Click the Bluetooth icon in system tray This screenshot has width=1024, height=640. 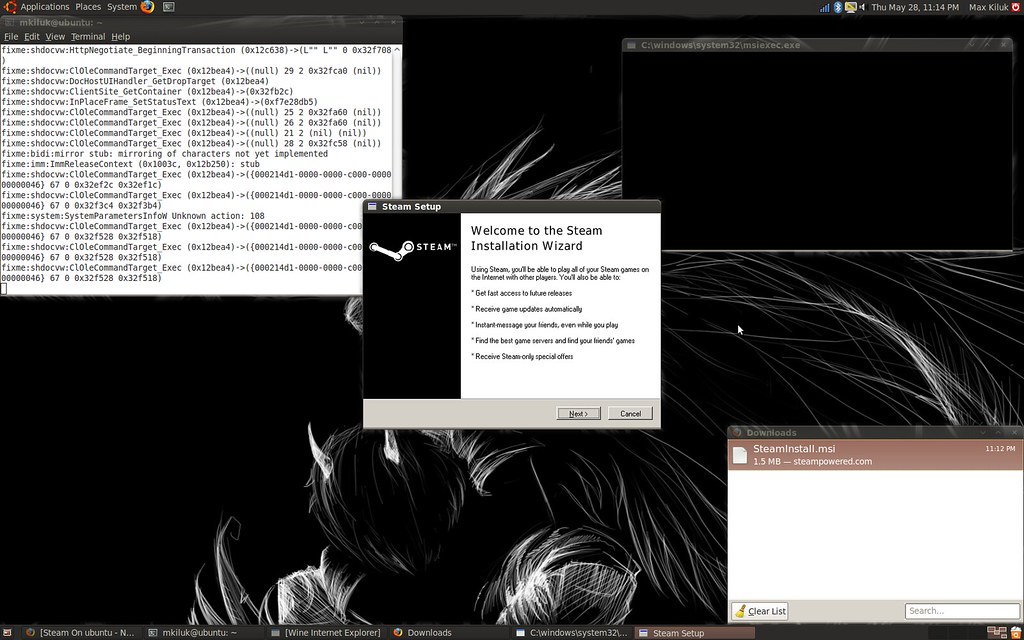[x=838, y=7]
